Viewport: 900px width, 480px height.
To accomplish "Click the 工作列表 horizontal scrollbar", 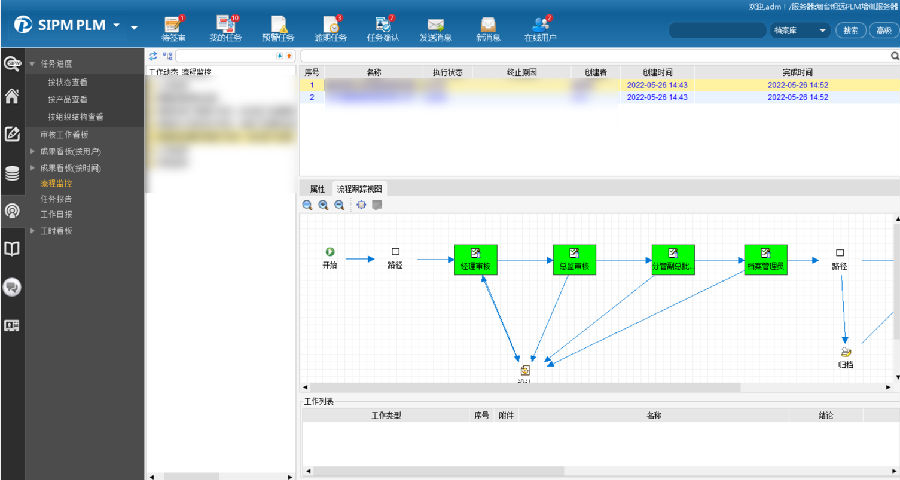I will (437, 471).
